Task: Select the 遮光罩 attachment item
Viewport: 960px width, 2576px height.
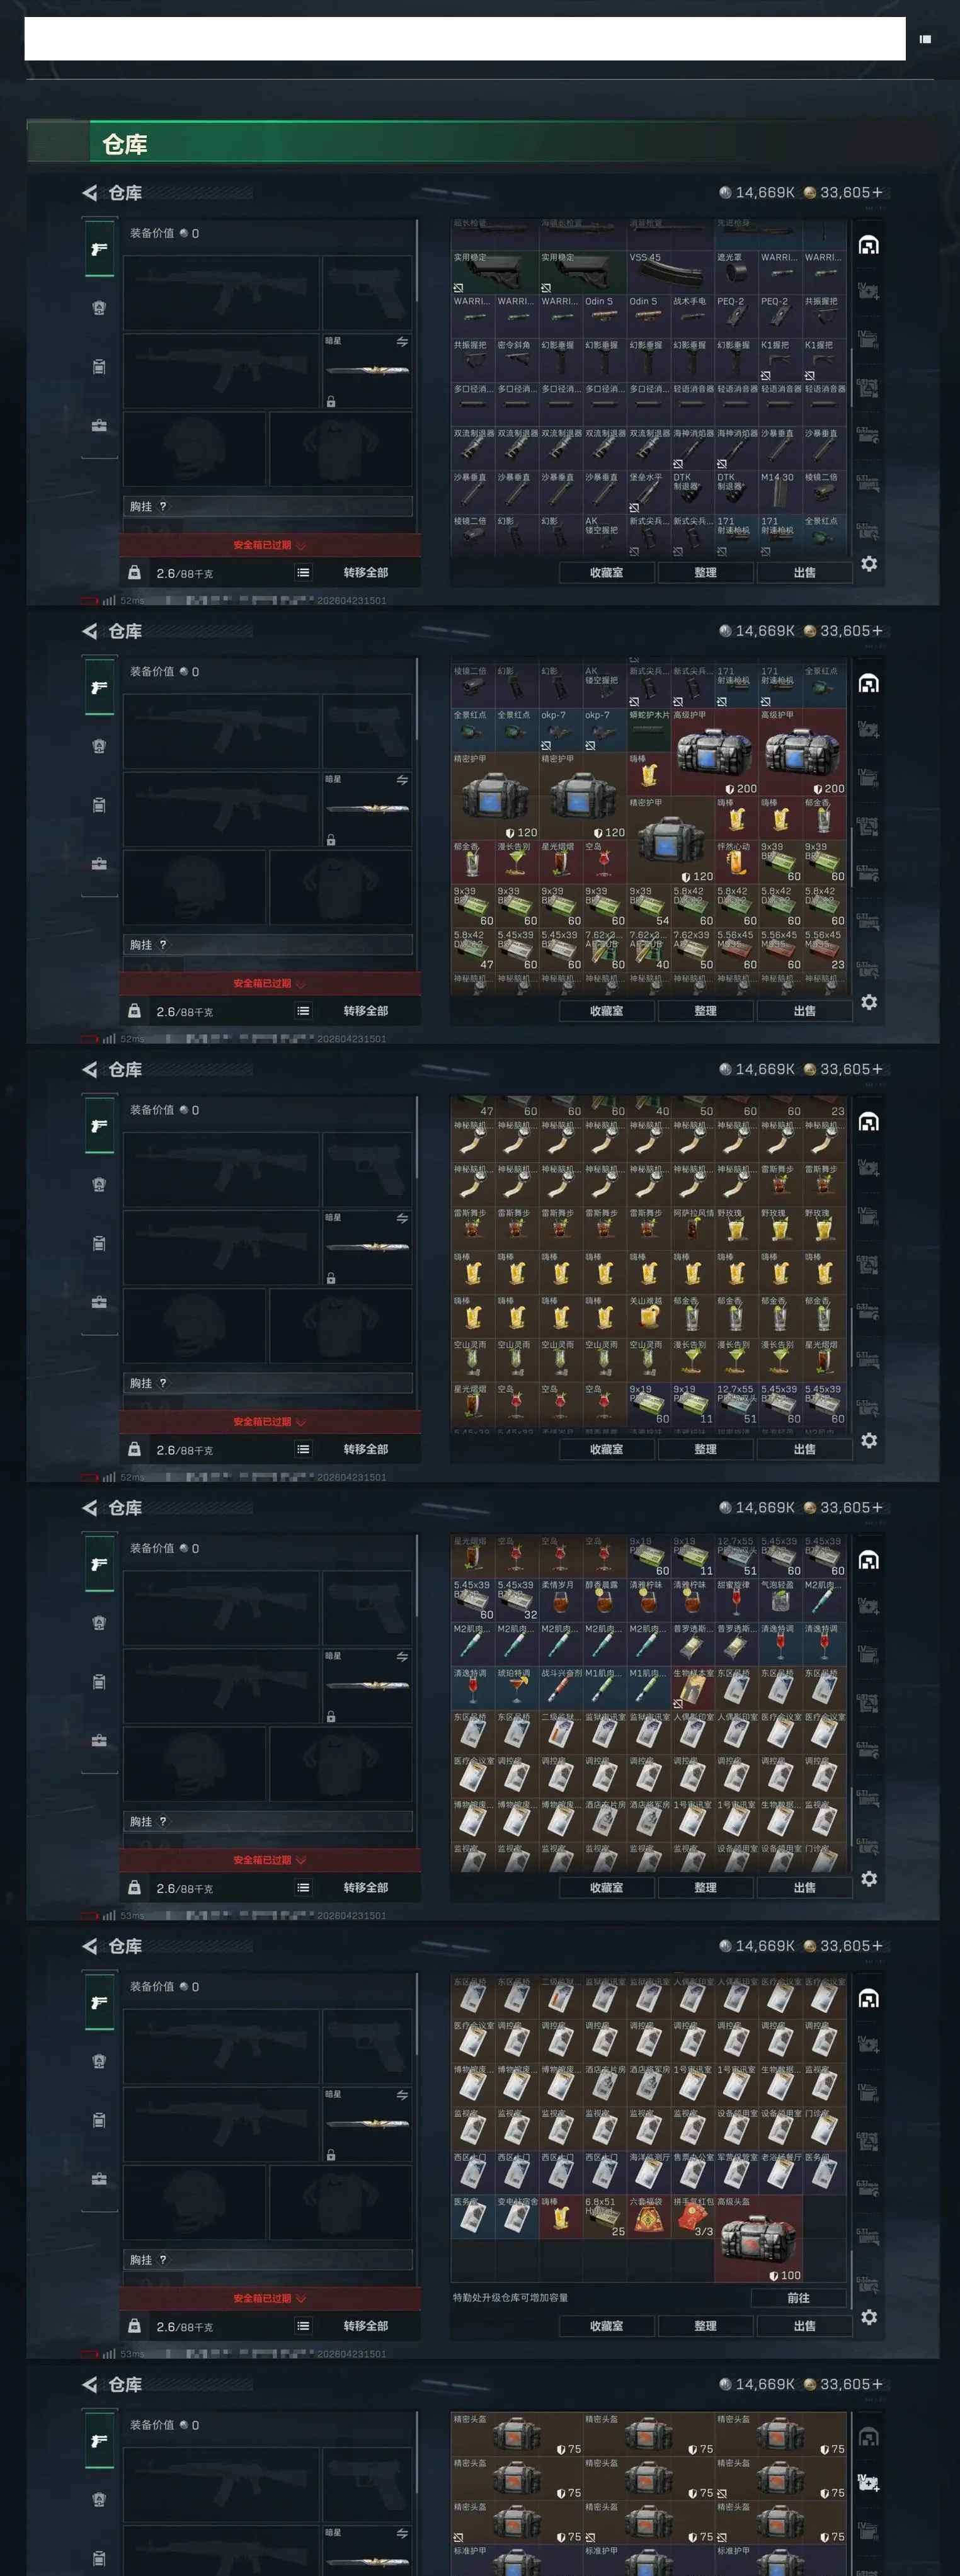Action: click(x=736, y=272)
